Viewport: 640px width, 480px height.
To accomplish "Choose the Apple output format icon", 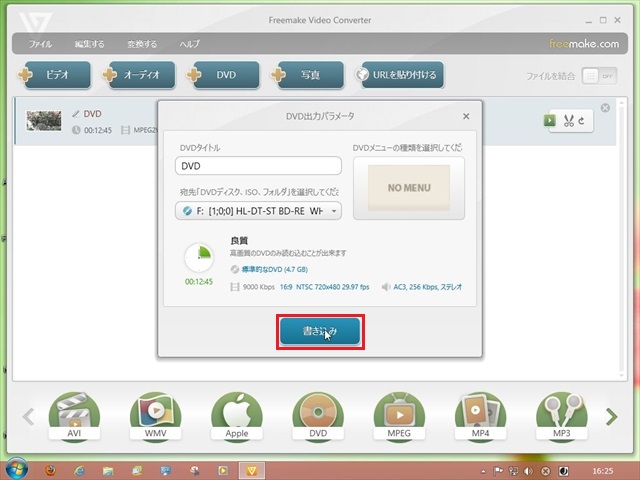I will click(x=237, y=416).
